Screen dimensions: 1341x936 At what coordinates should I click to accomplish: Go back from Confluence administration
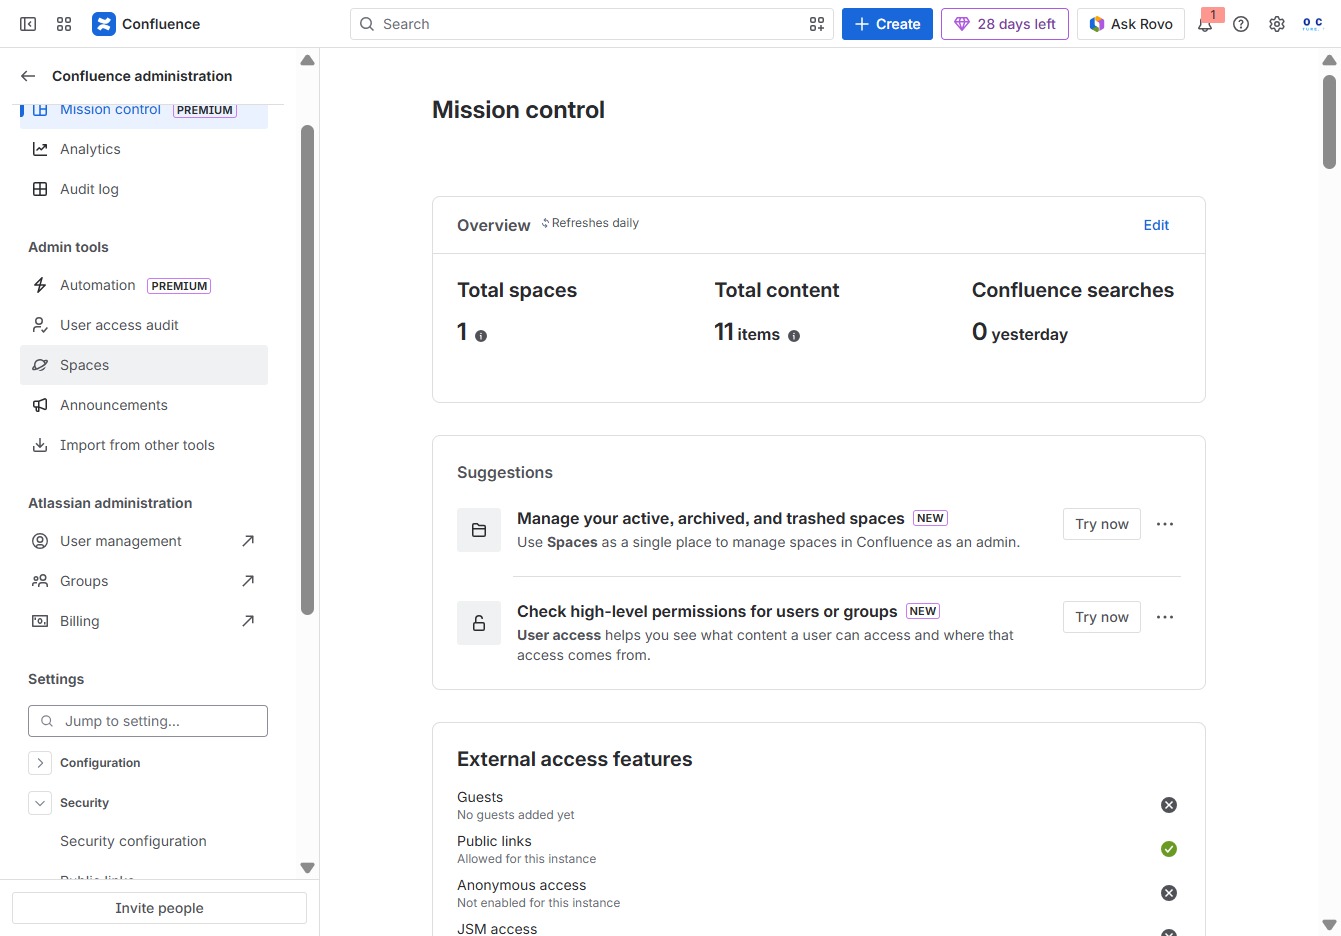[28, 76]
